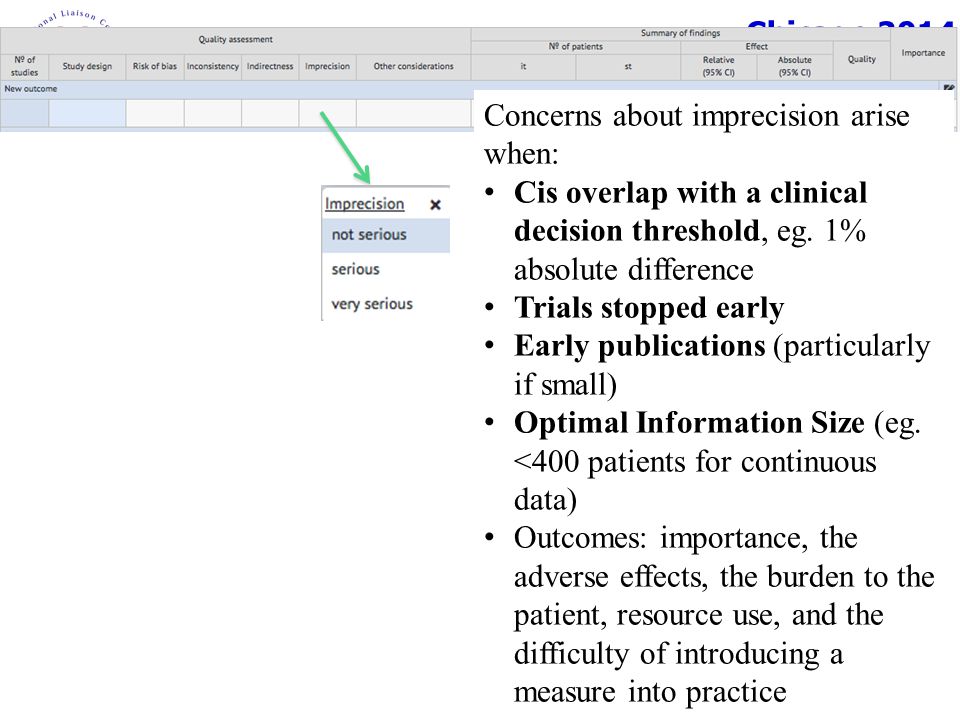This screenshot has height=720, width=960.
Task: Click the 'Study design' column header
Action: [x=87, y=66]
